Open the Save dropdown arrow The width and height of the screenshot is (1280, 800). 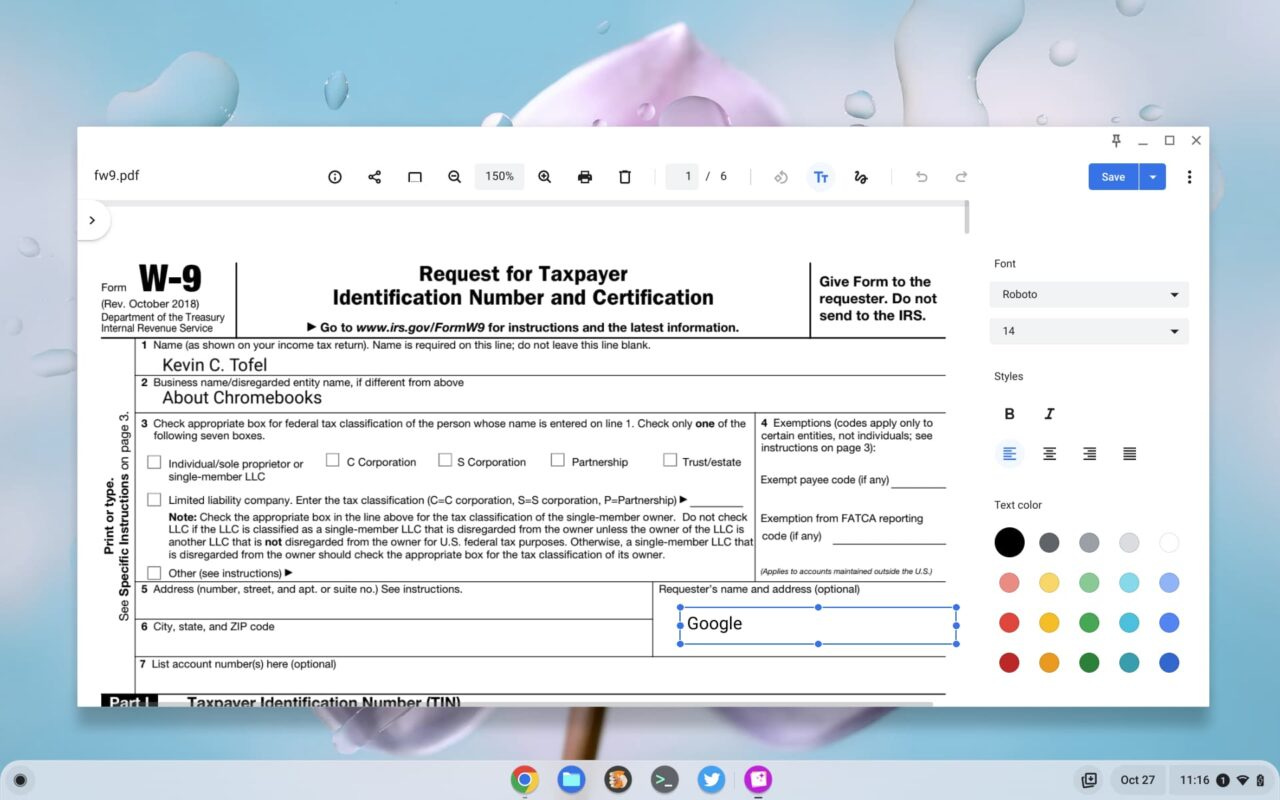point(1153,177)
